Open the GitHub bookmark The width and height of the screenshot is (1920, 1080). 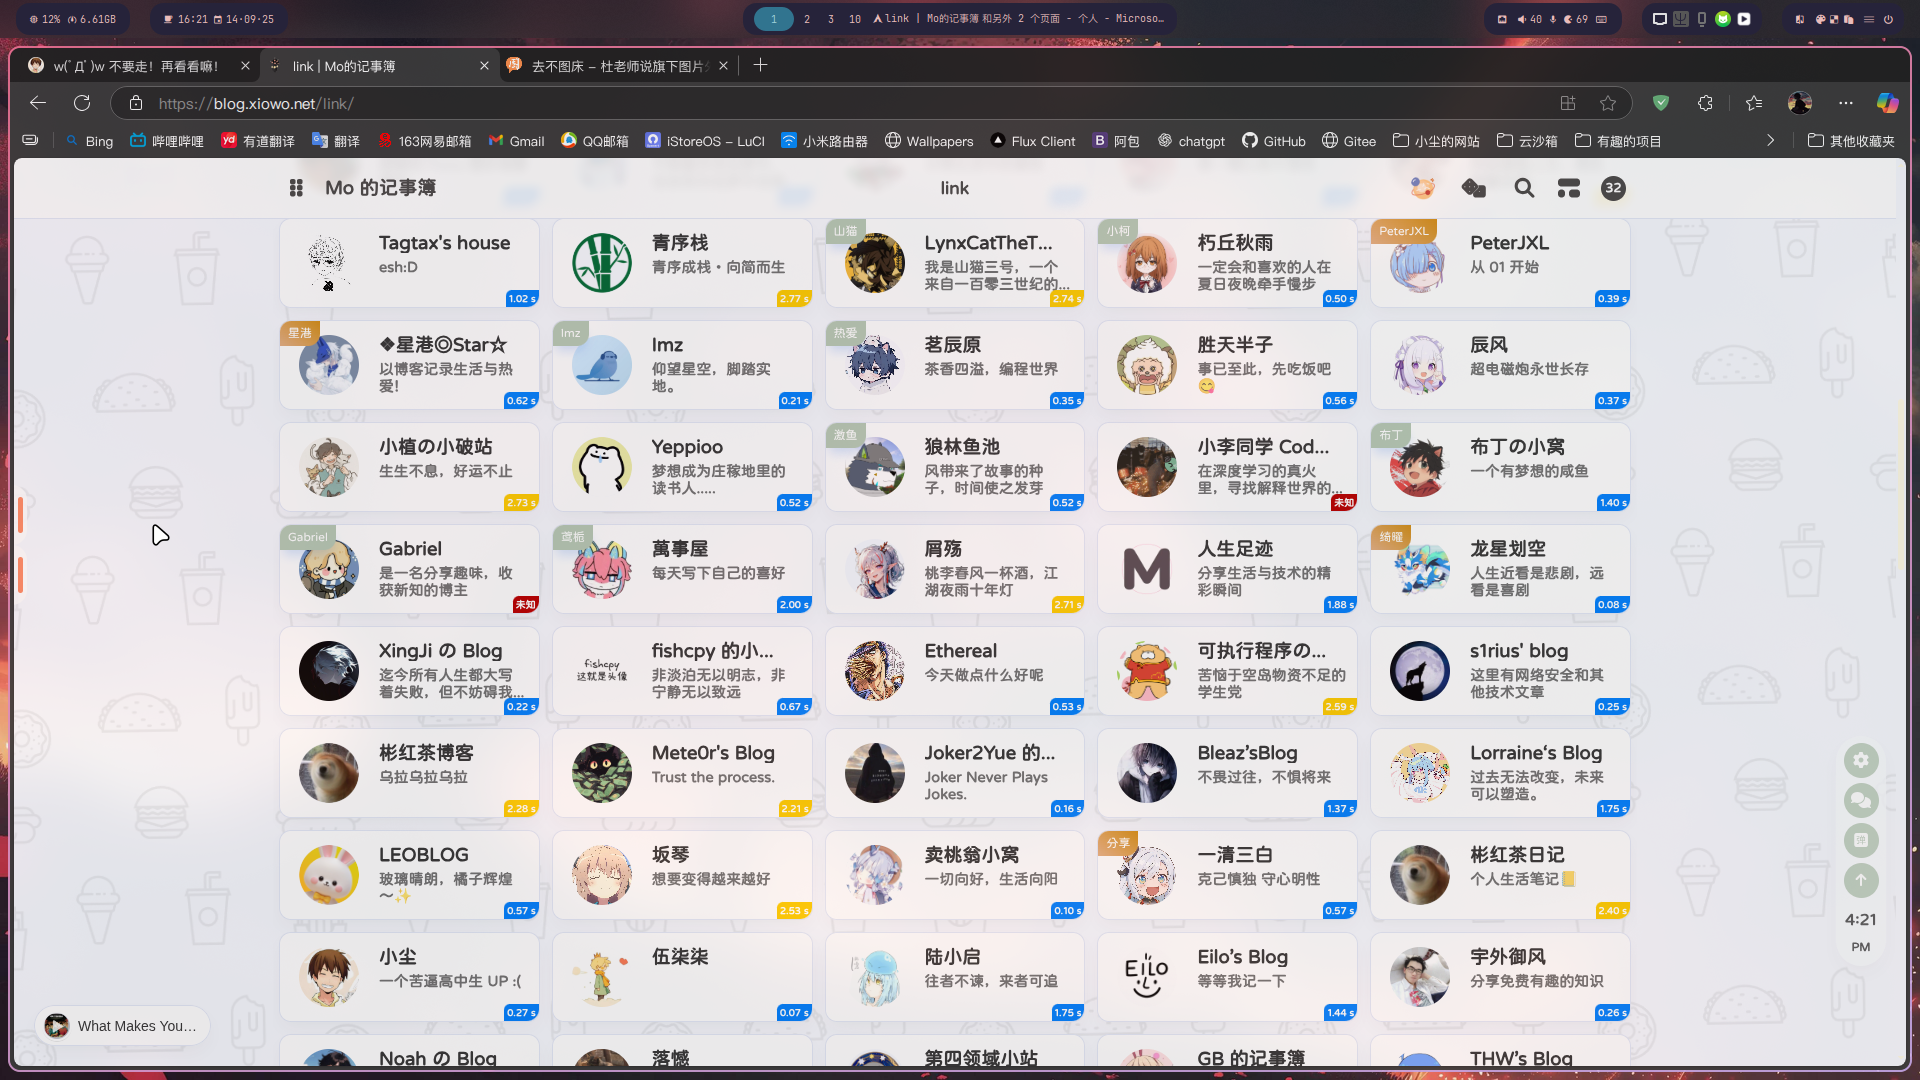pos(1274,141)
